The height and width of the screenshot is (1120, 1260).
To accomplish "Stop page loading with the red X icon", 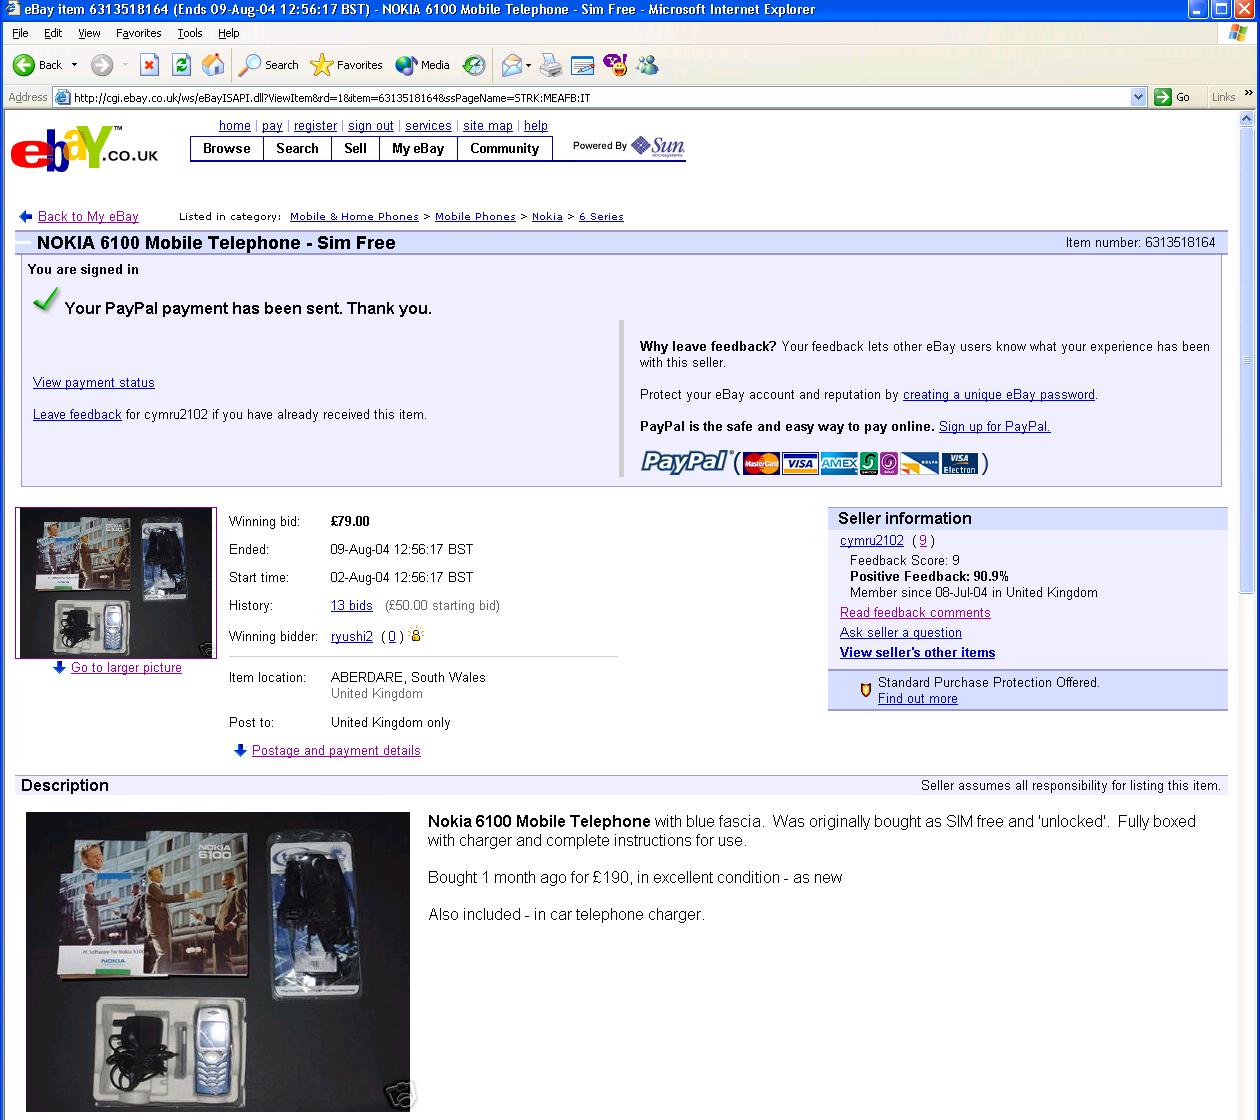I will tap(149, 65).
